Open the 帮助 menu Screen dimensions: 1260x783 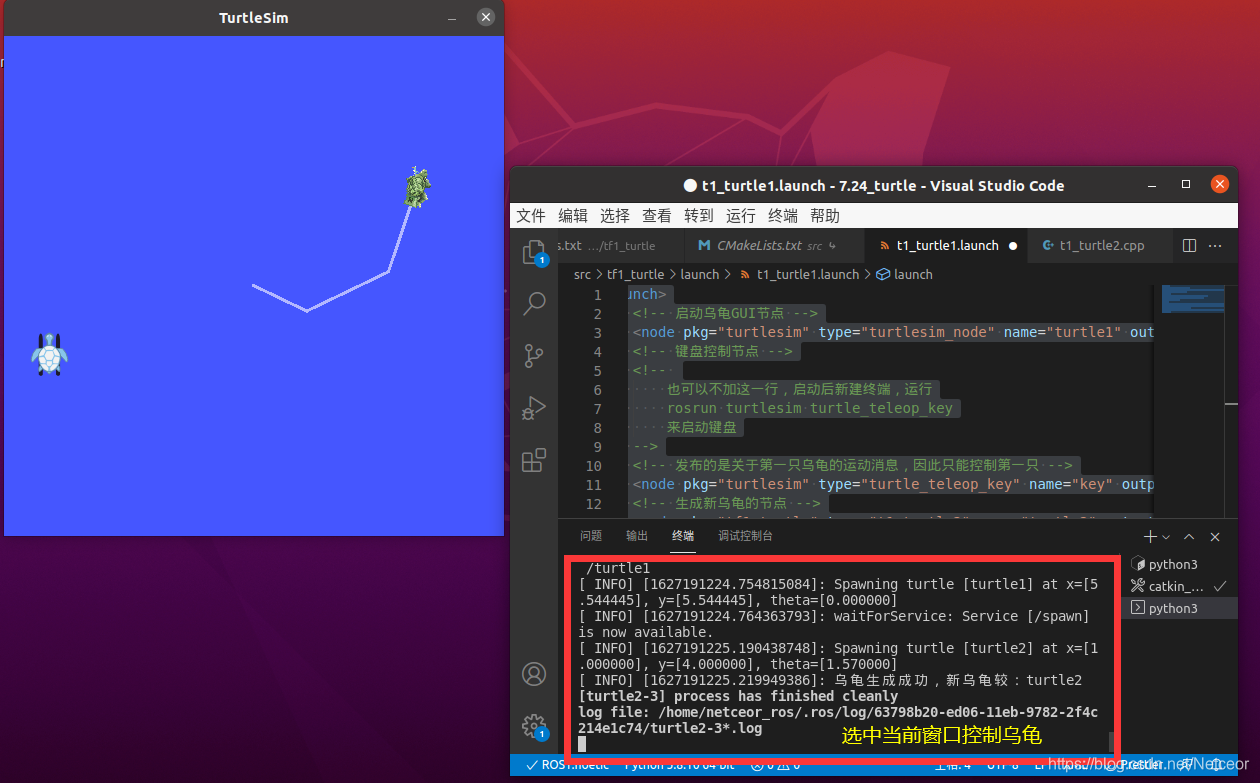825,216
